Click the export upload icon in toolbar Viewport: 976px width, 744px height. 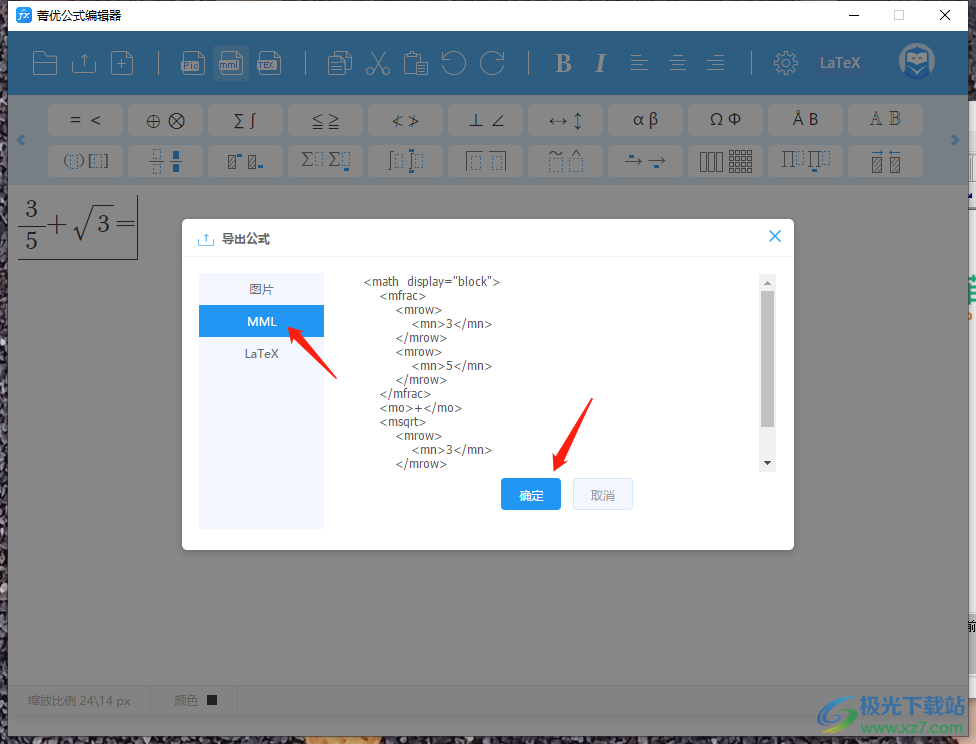click(84, 63)
